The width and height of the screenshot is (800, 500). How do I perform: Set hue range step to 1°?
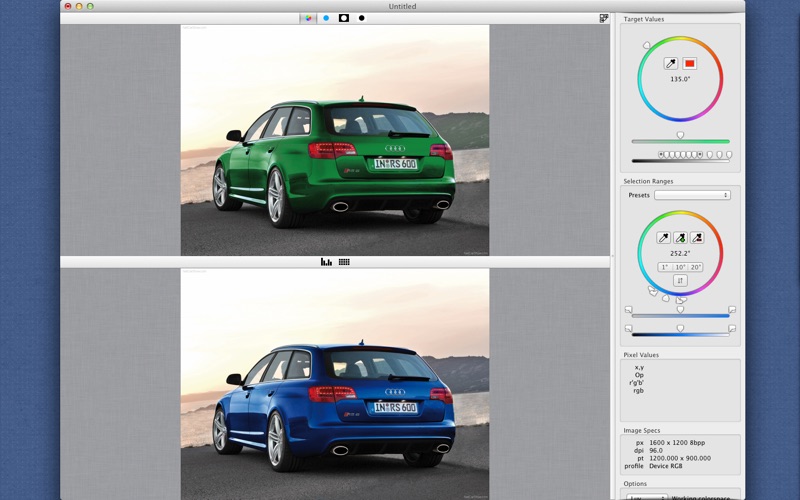665,267
